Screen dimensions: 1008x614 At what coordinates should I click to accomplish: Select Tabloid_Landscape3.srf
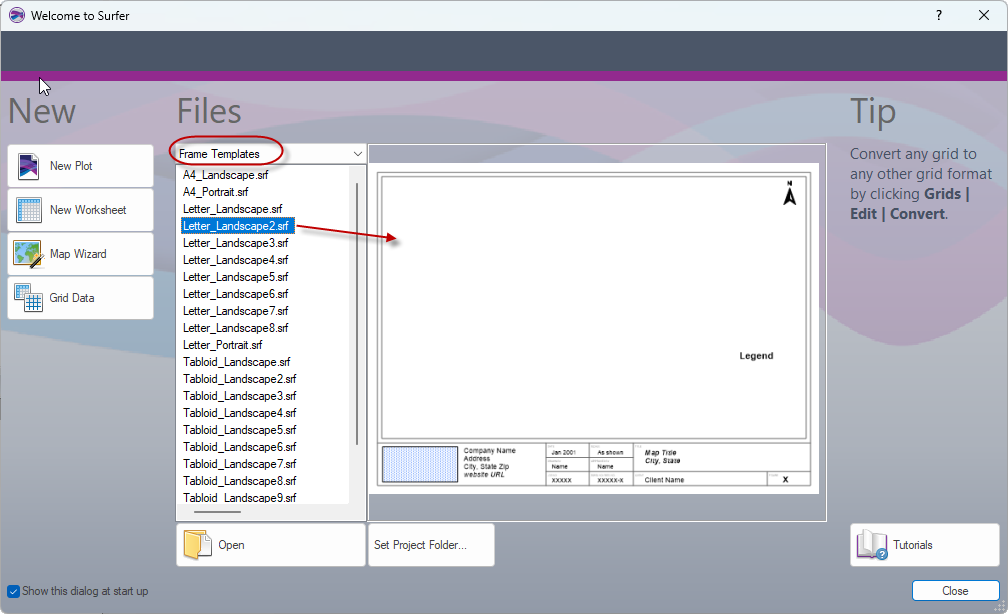pos(239,396)
